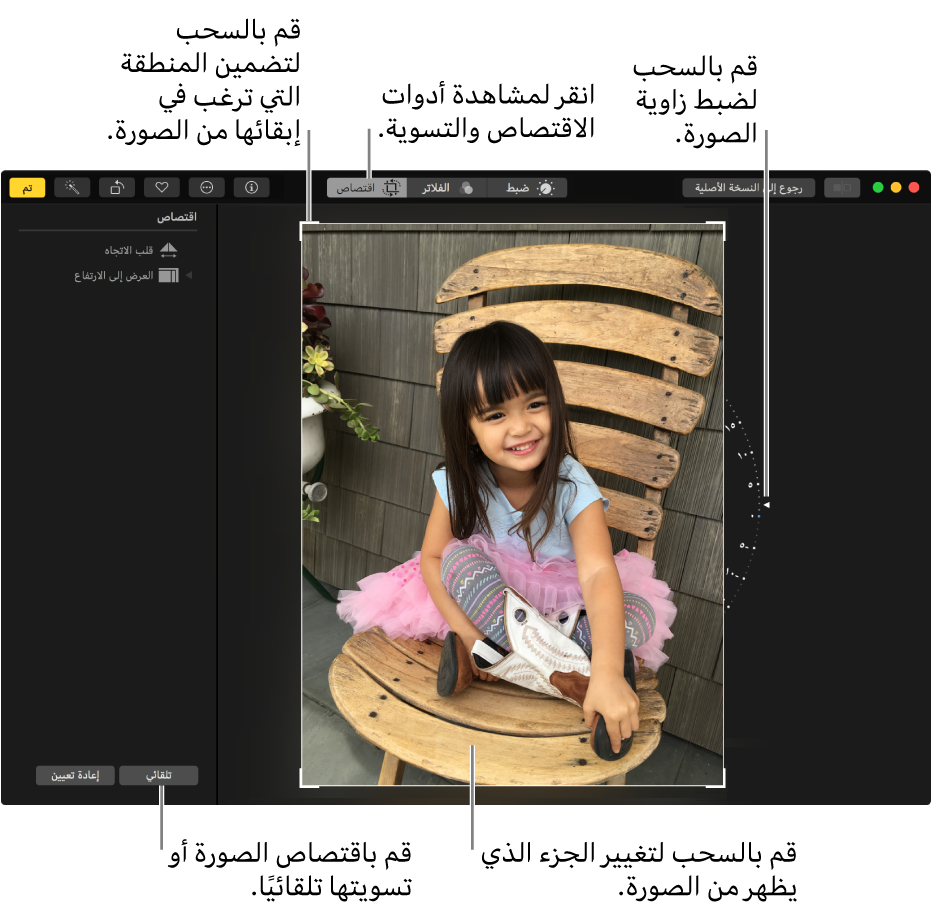Switch to the ضبط (Adjust) tab
Viewport: 931px width, 907px height.
pos(527,188)
